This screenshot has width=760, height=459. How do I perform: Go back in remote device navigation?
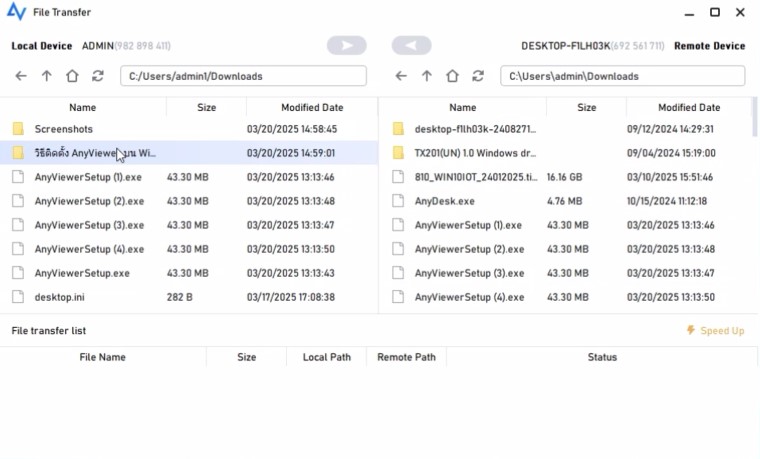pyautogui.click(x=401, y=76)
